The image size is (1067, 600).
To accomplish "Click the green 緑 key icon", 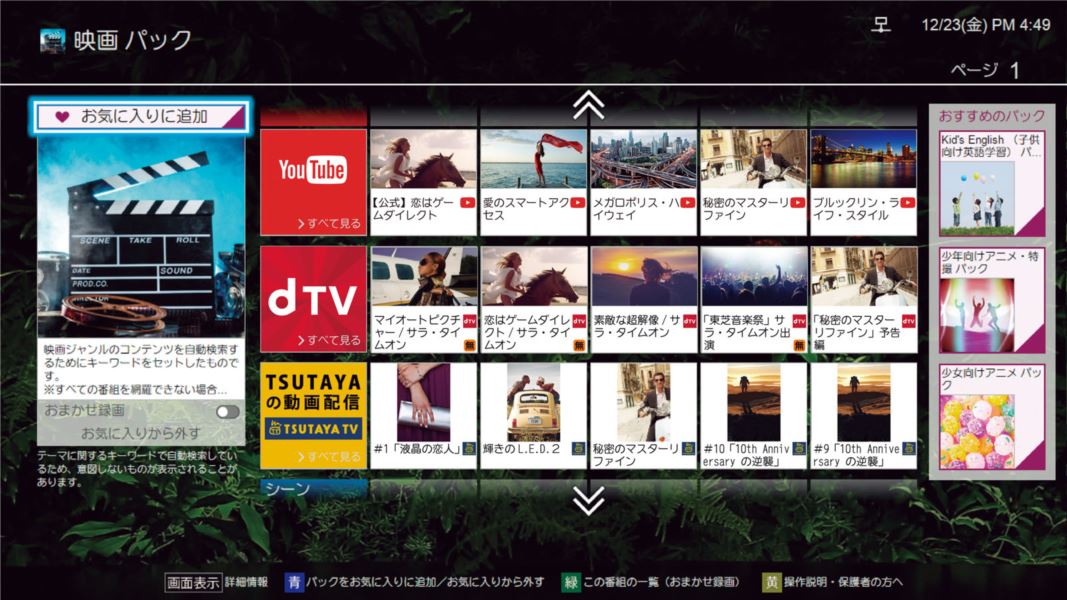I will tap(570, 582).
